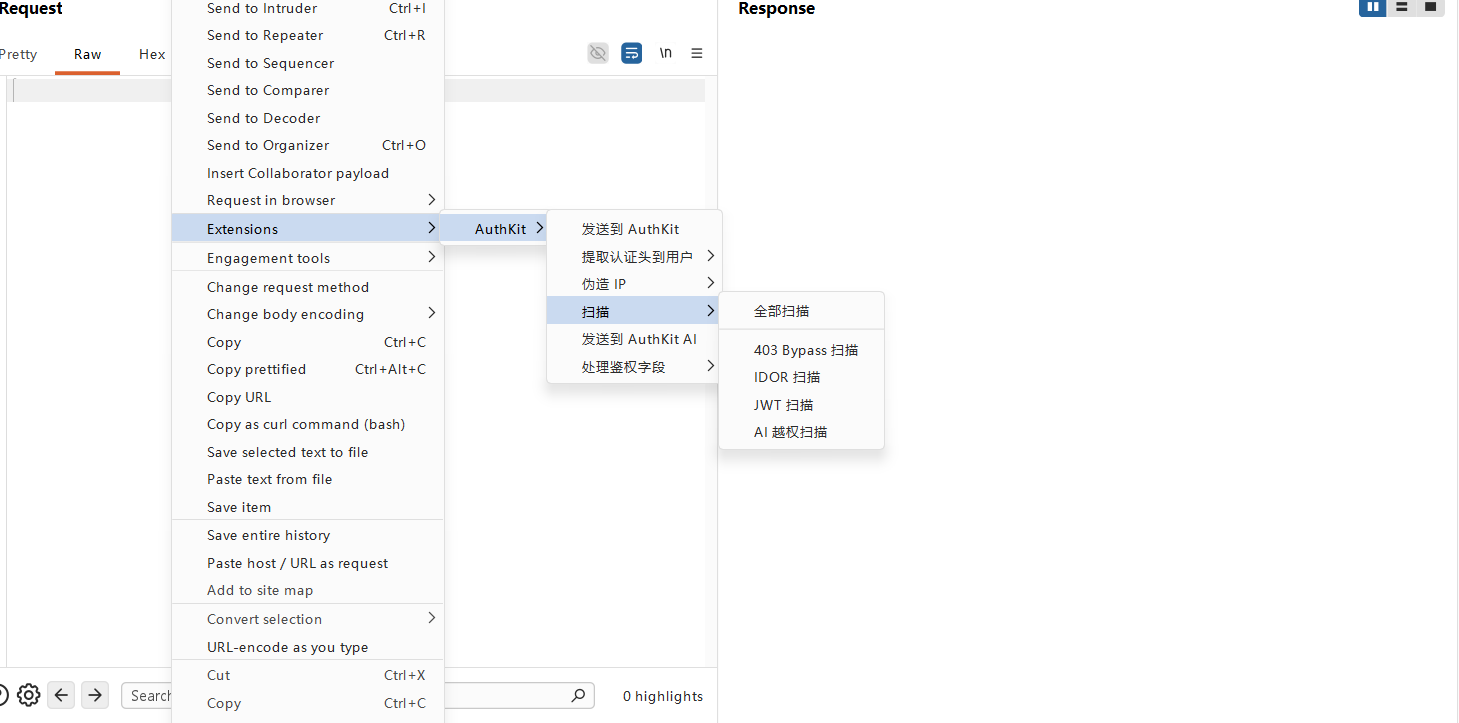Screen dimensions: 1459x723
Task: Select the combined tab layout icon
Action: [x=1431, y=7]
